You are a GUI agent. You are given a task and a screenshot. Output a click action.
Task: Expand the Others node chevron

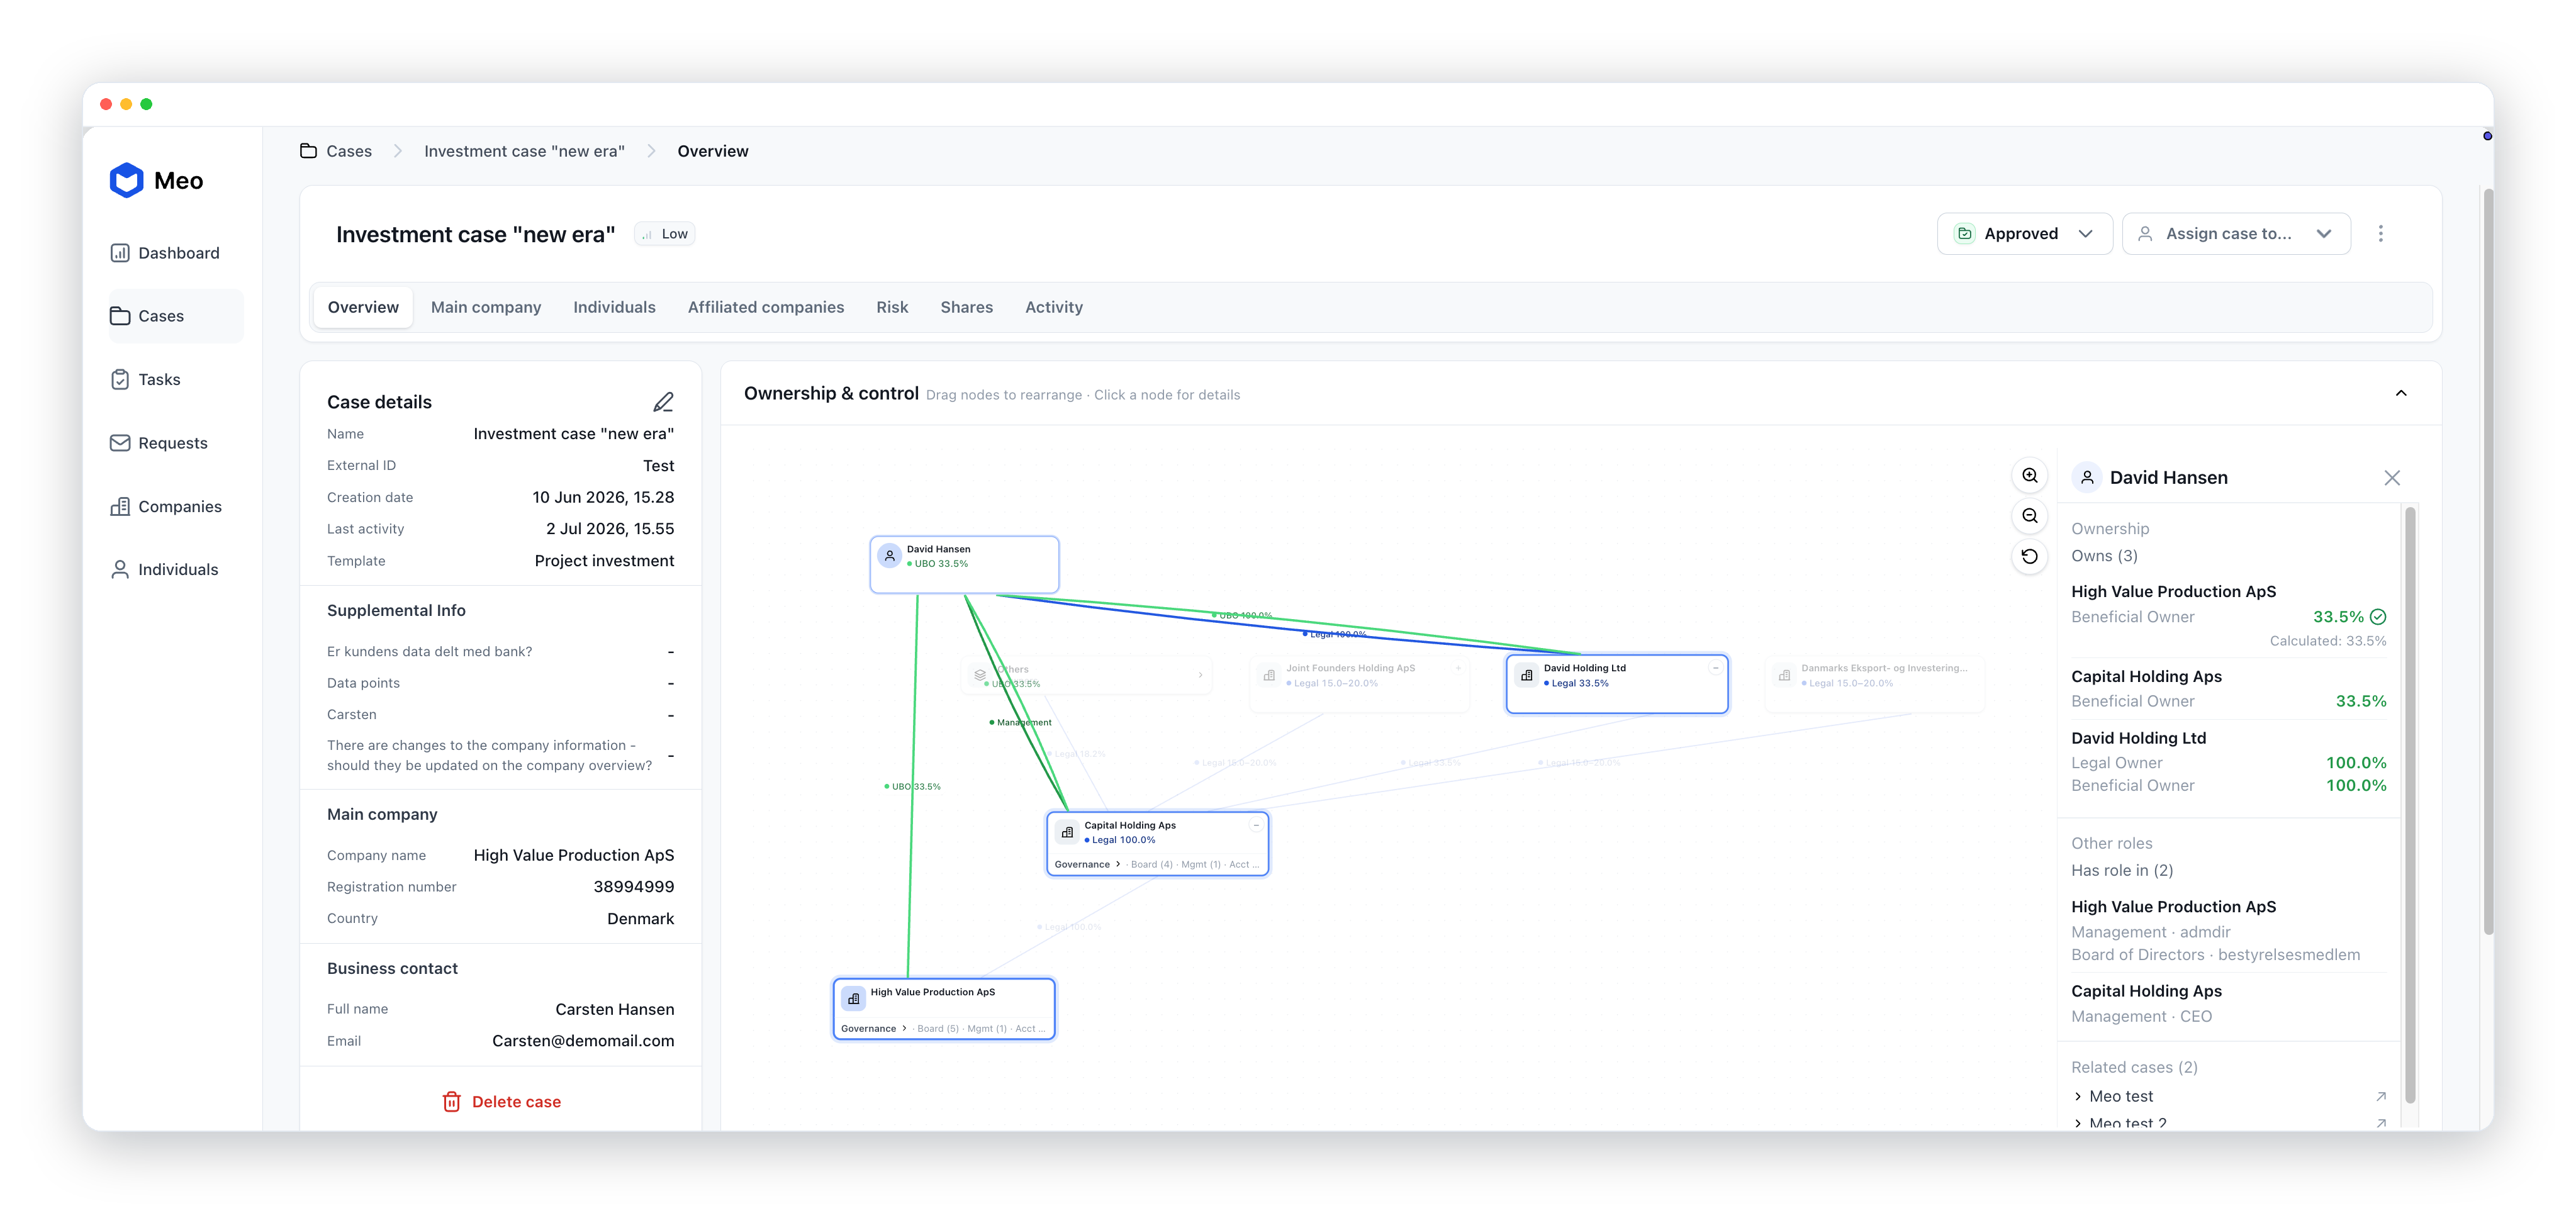click(x=1200, y=675)
